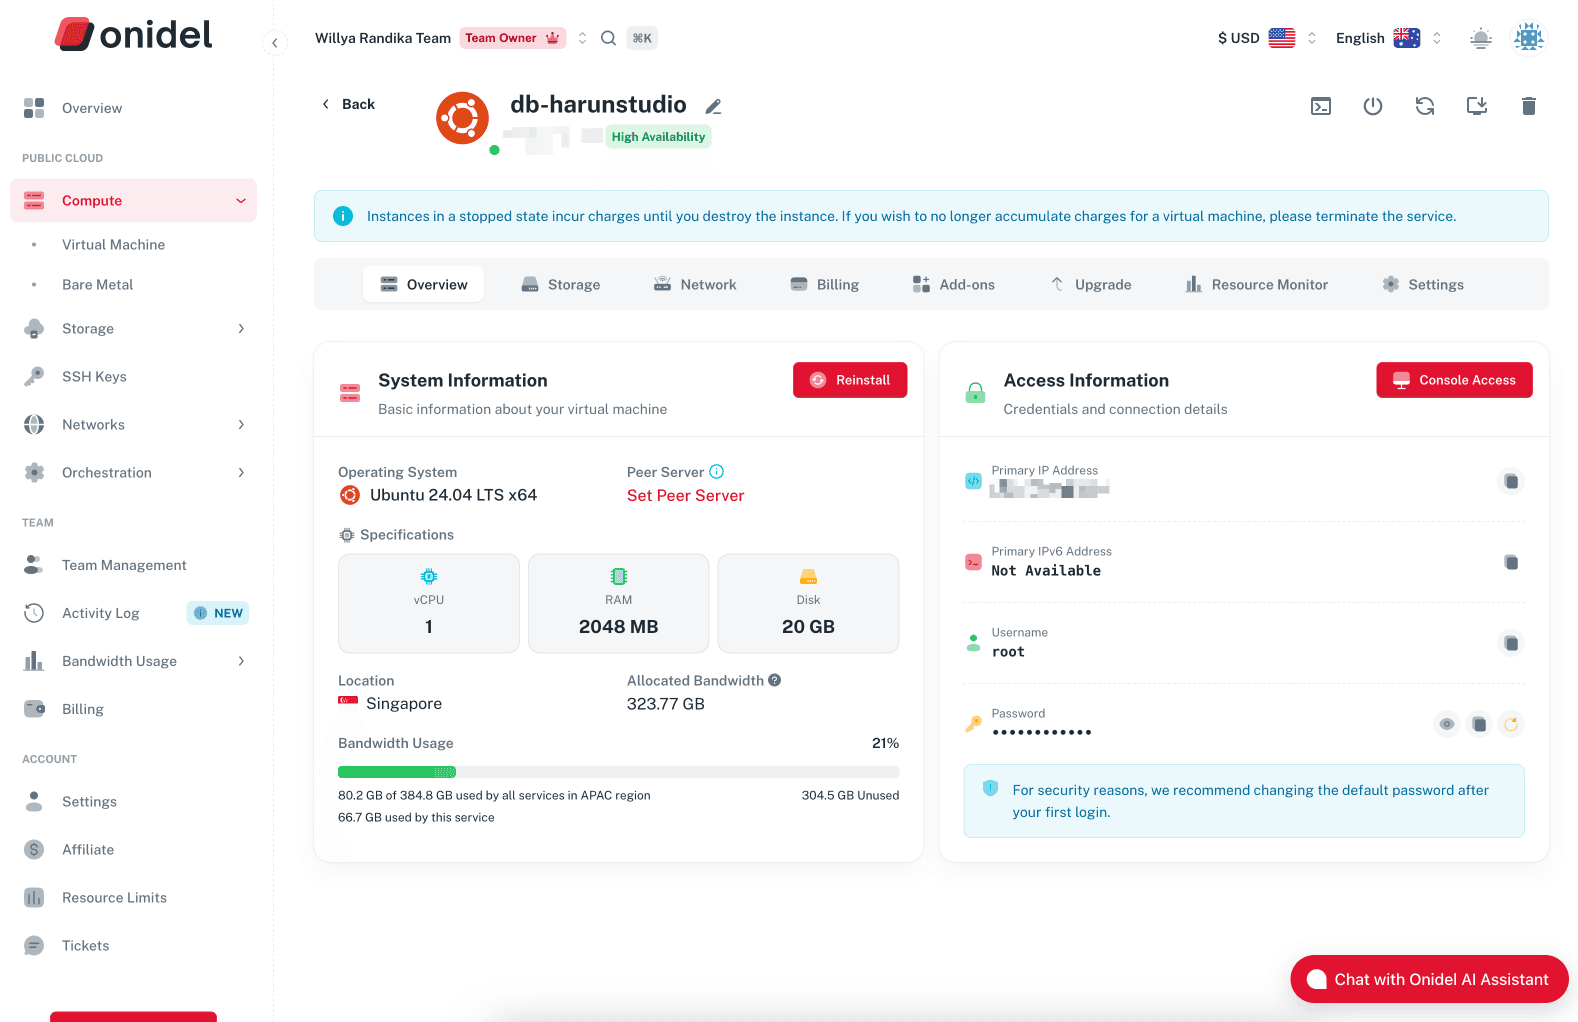The image size is (1578, 1022).
Task: Open the console terminal icon in header
Action: (1321, 106)
